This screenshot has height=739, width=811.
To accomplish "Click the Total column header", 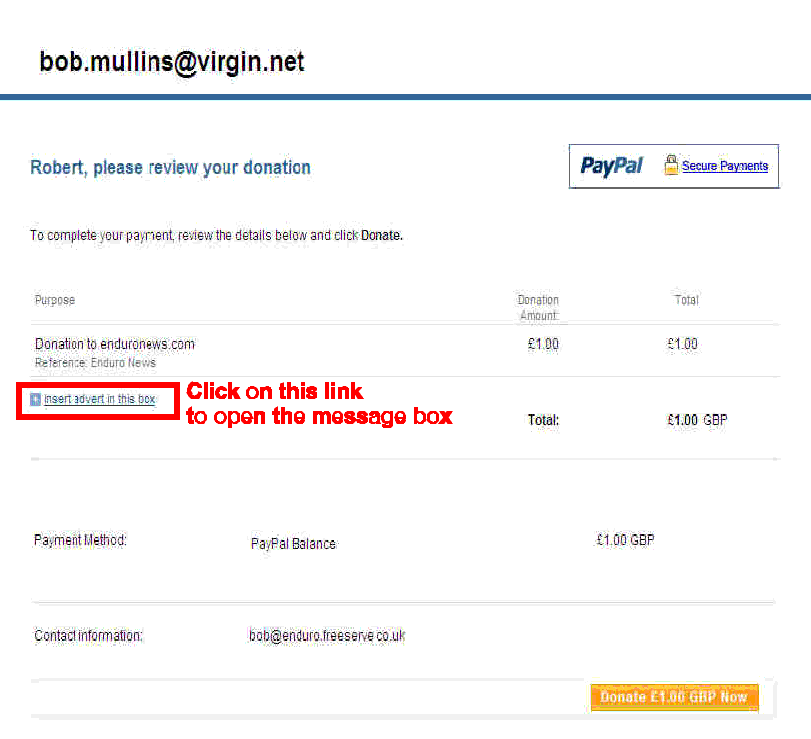I will point(686,300).
